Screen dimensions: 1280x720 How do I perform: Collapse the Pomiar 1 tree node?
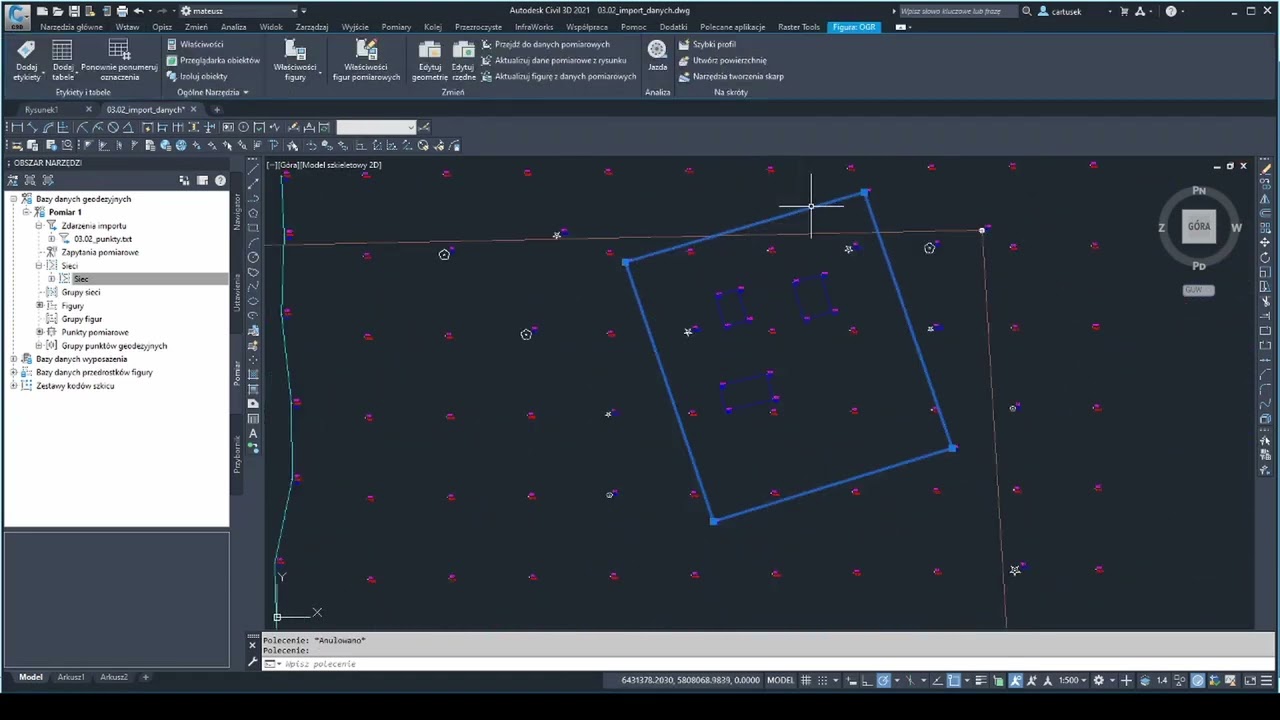[27, 212]
